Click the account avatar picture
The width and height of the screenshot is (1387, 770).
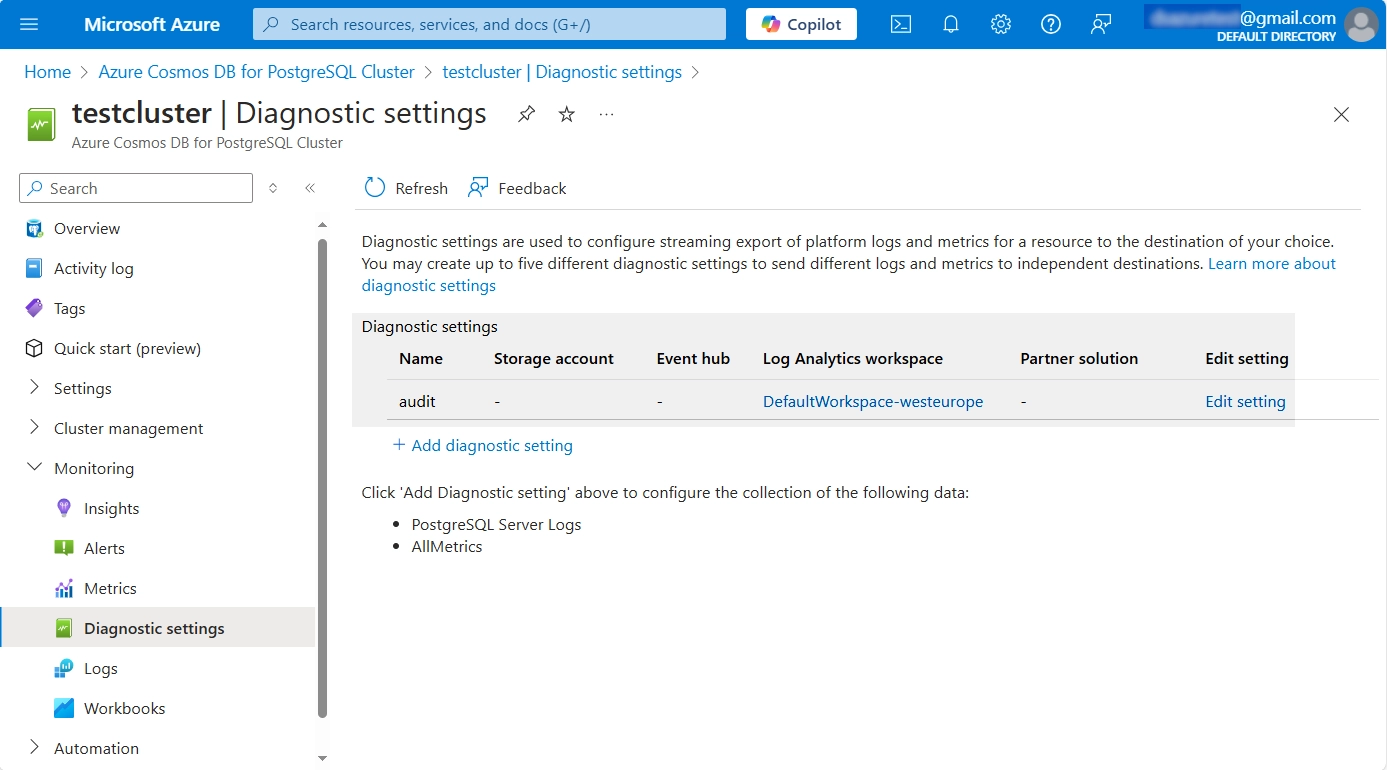click(1361, 24)
